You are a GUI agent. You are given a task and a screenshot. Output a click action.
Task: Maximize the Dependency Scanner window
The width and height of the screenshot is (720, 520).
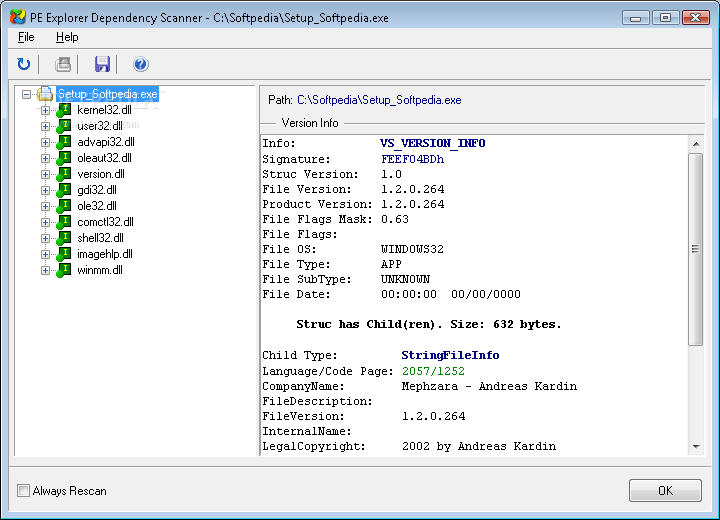(x=665, y=18)
